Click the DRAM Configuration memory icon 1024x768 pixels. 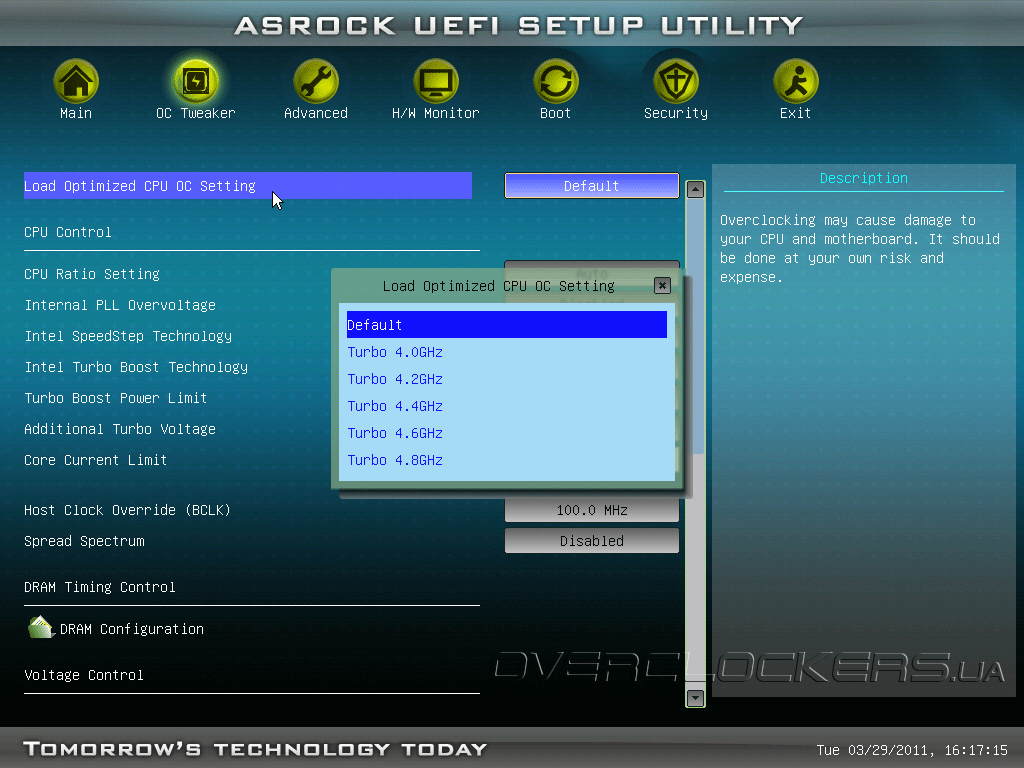(x=40, y=627)
